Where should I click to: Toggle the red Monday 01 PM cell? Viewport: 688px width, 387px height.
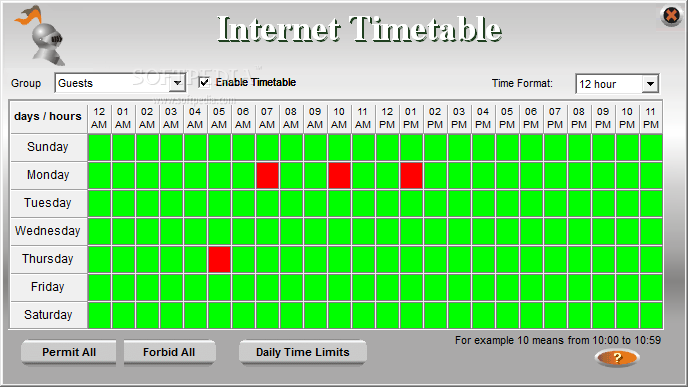pos(412,176)
